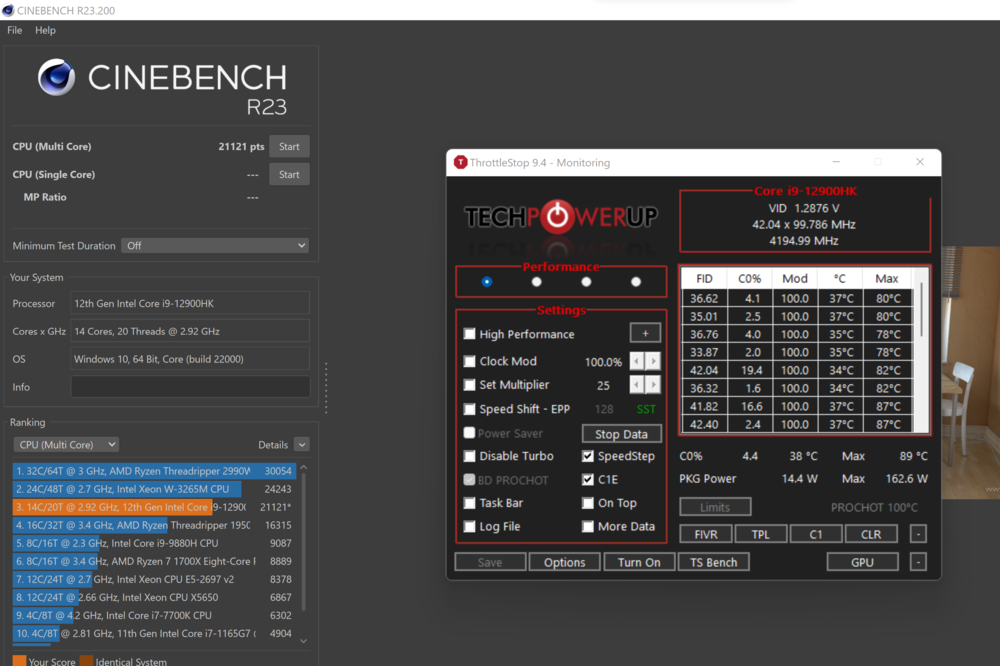Click the minus button next to GPU

[918, 562]
